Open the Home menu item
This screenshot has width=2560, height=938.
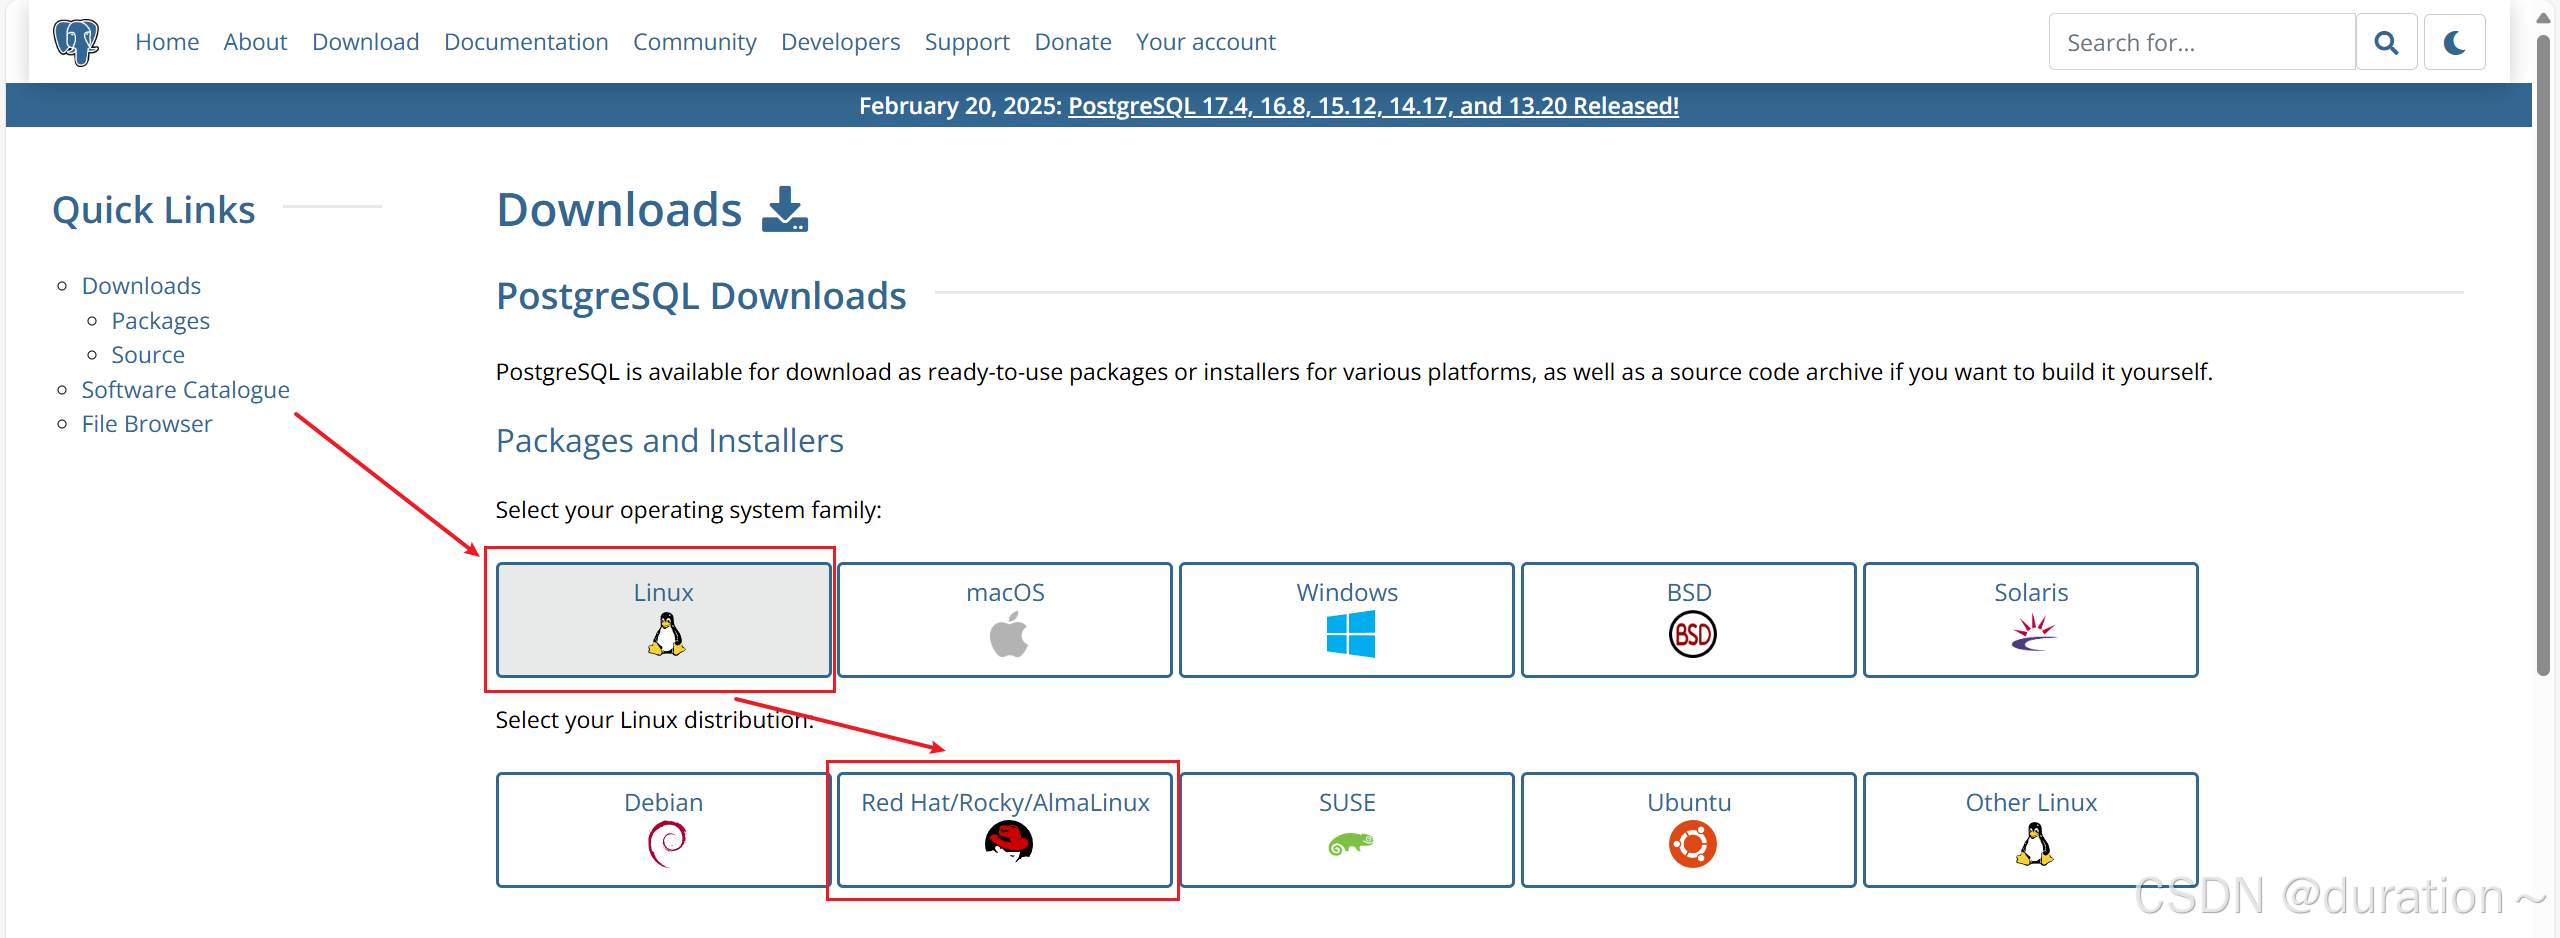tap(167, 42)
